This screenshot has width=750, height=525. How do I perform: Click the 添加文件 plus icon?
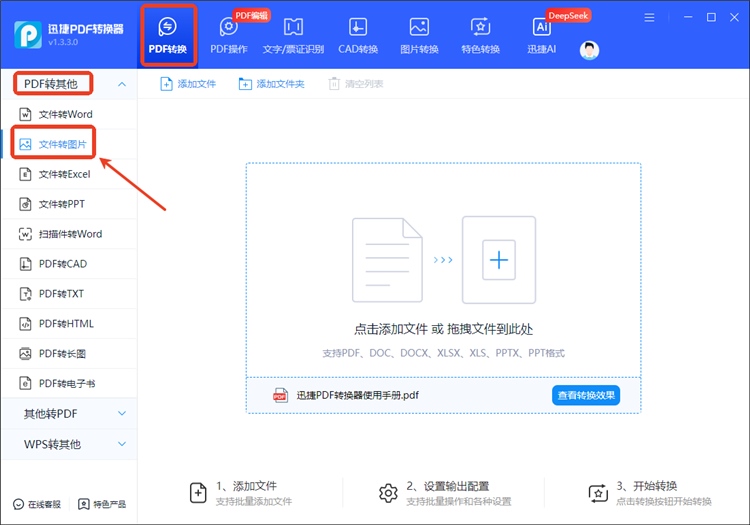click(166, 84)
